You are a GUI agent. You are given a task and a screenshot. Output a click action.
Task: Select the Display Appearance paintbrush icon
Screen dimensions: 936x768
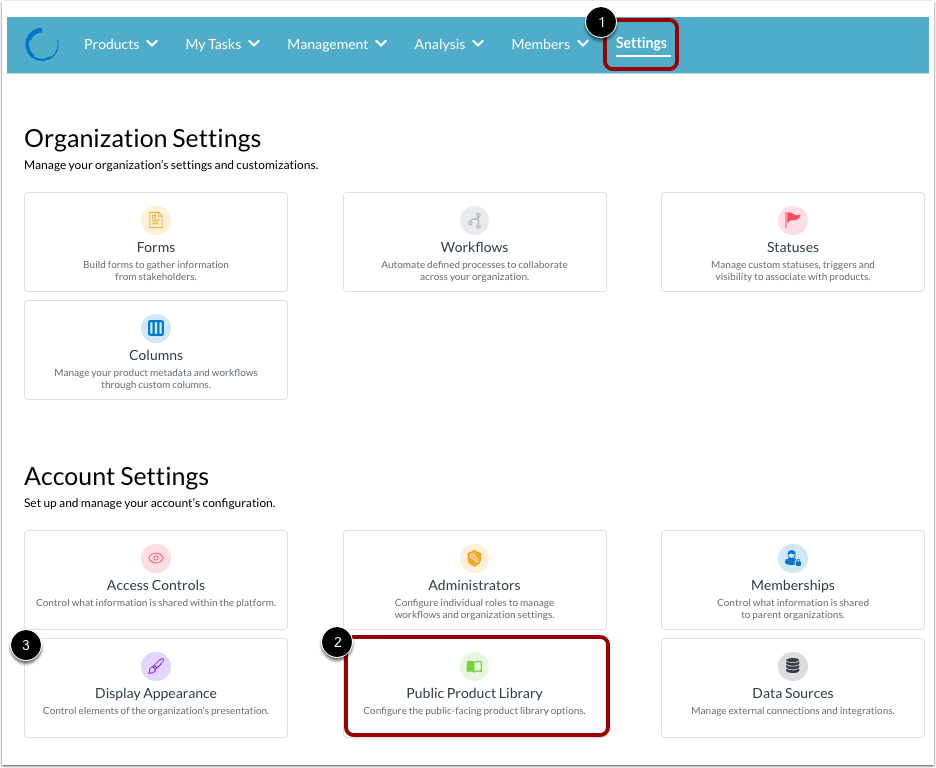pyautogui.click(x=156, y=666)
